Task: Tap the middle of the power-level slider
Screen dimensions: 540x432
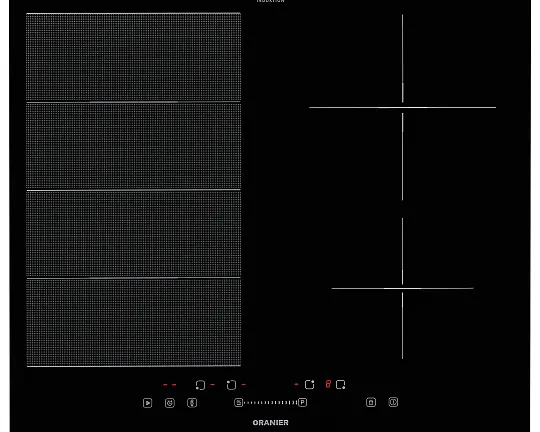Action: click(270, 402)
